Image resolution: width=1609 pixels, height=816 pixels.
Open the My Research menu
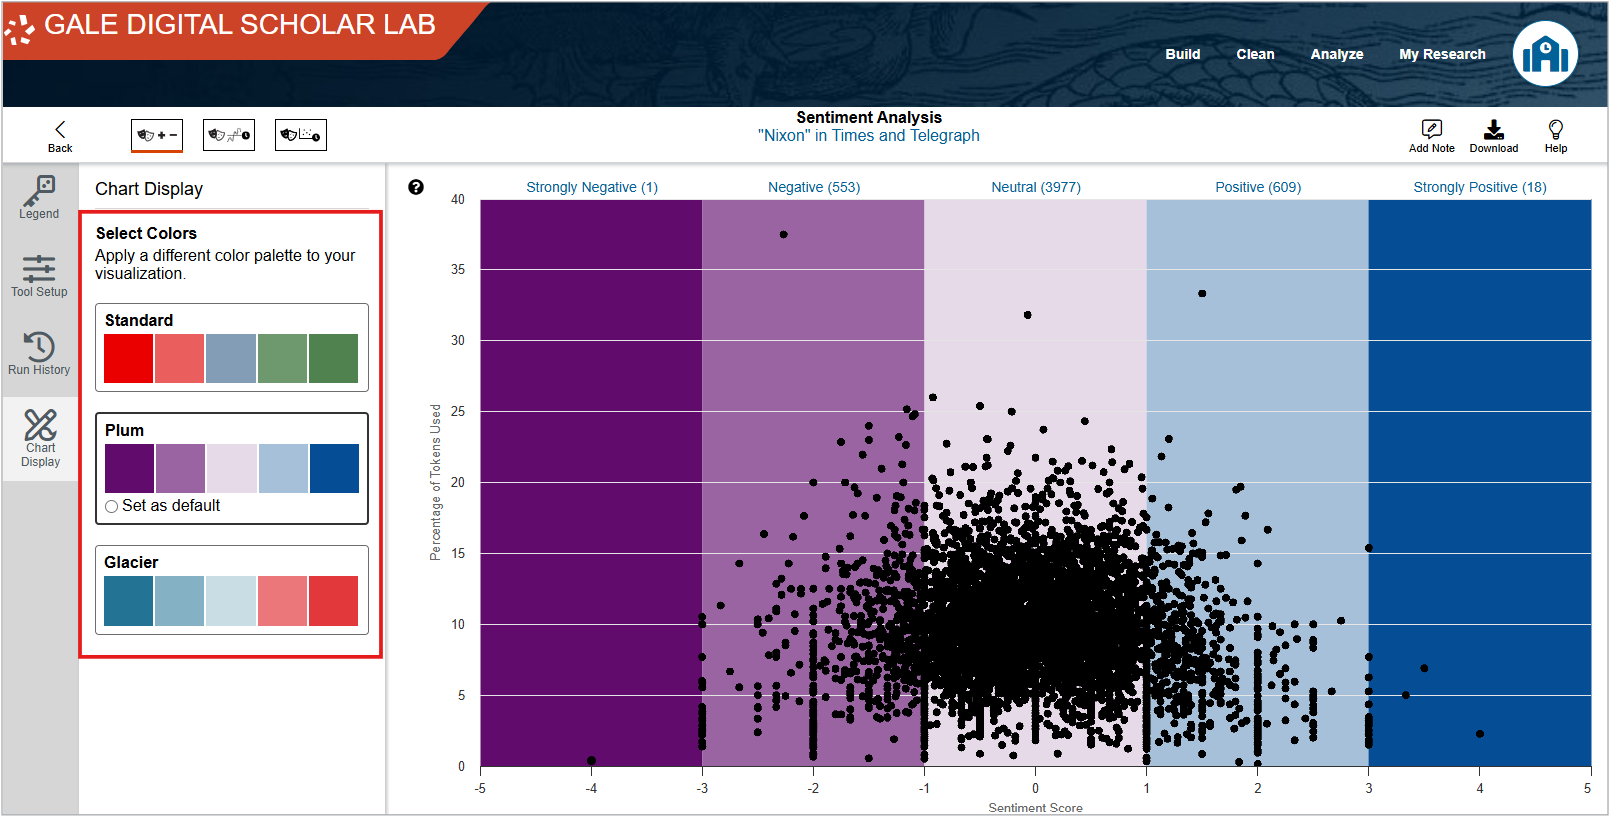pyautogui.click(x=1442, y=54)
